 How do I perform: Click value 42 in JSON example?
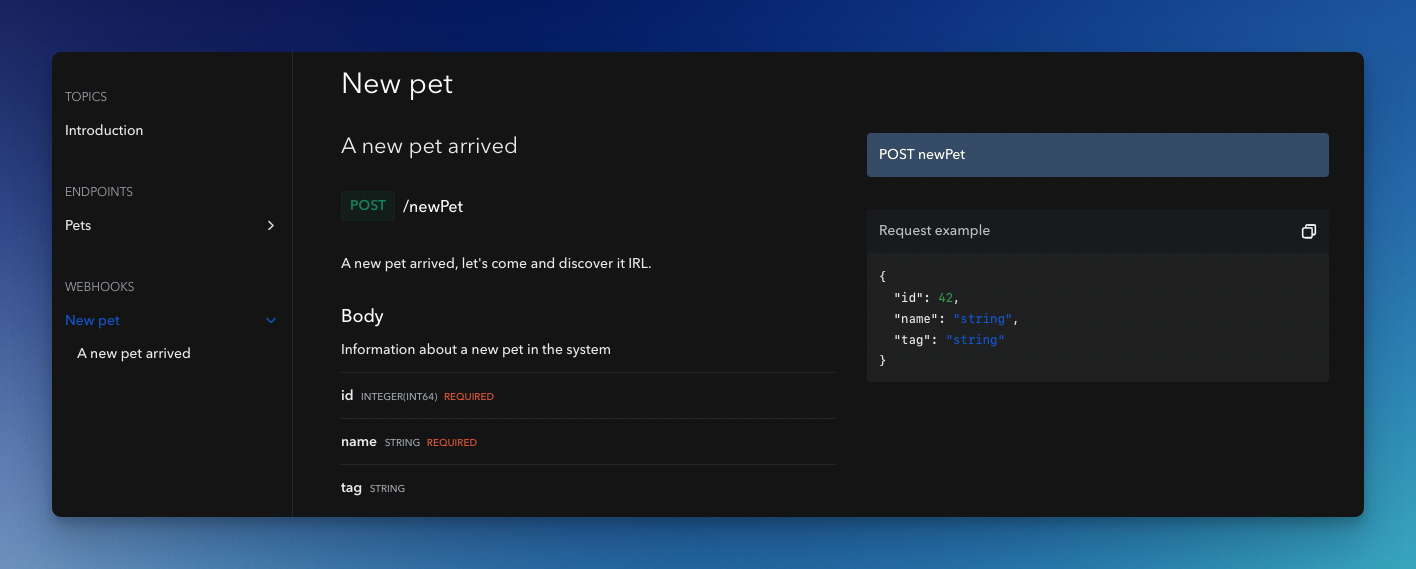click(946, 298)
